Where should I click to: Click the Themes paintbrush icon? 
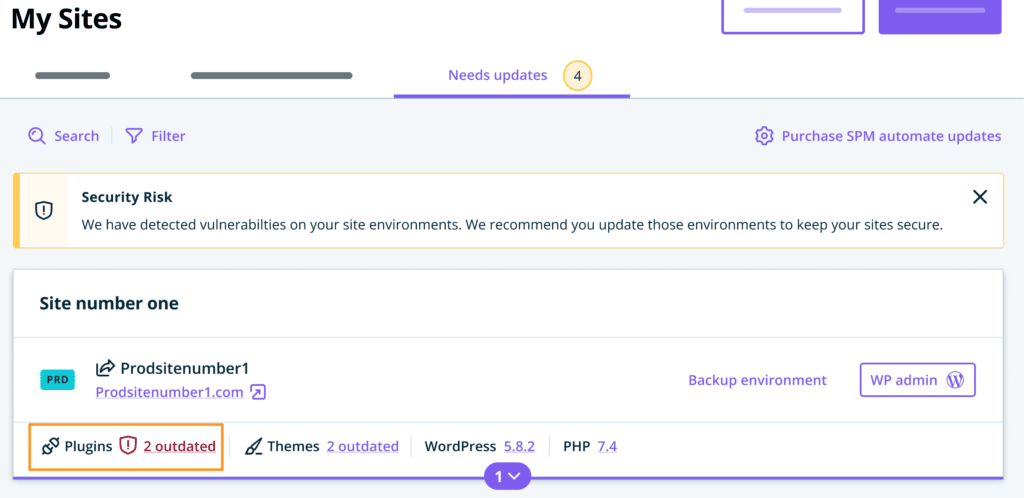[x=253, y=446]
